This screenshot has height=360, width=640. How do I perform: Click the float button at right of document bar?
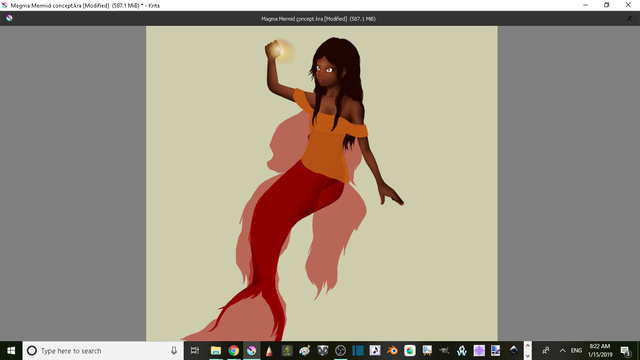[x=629, y=18]
